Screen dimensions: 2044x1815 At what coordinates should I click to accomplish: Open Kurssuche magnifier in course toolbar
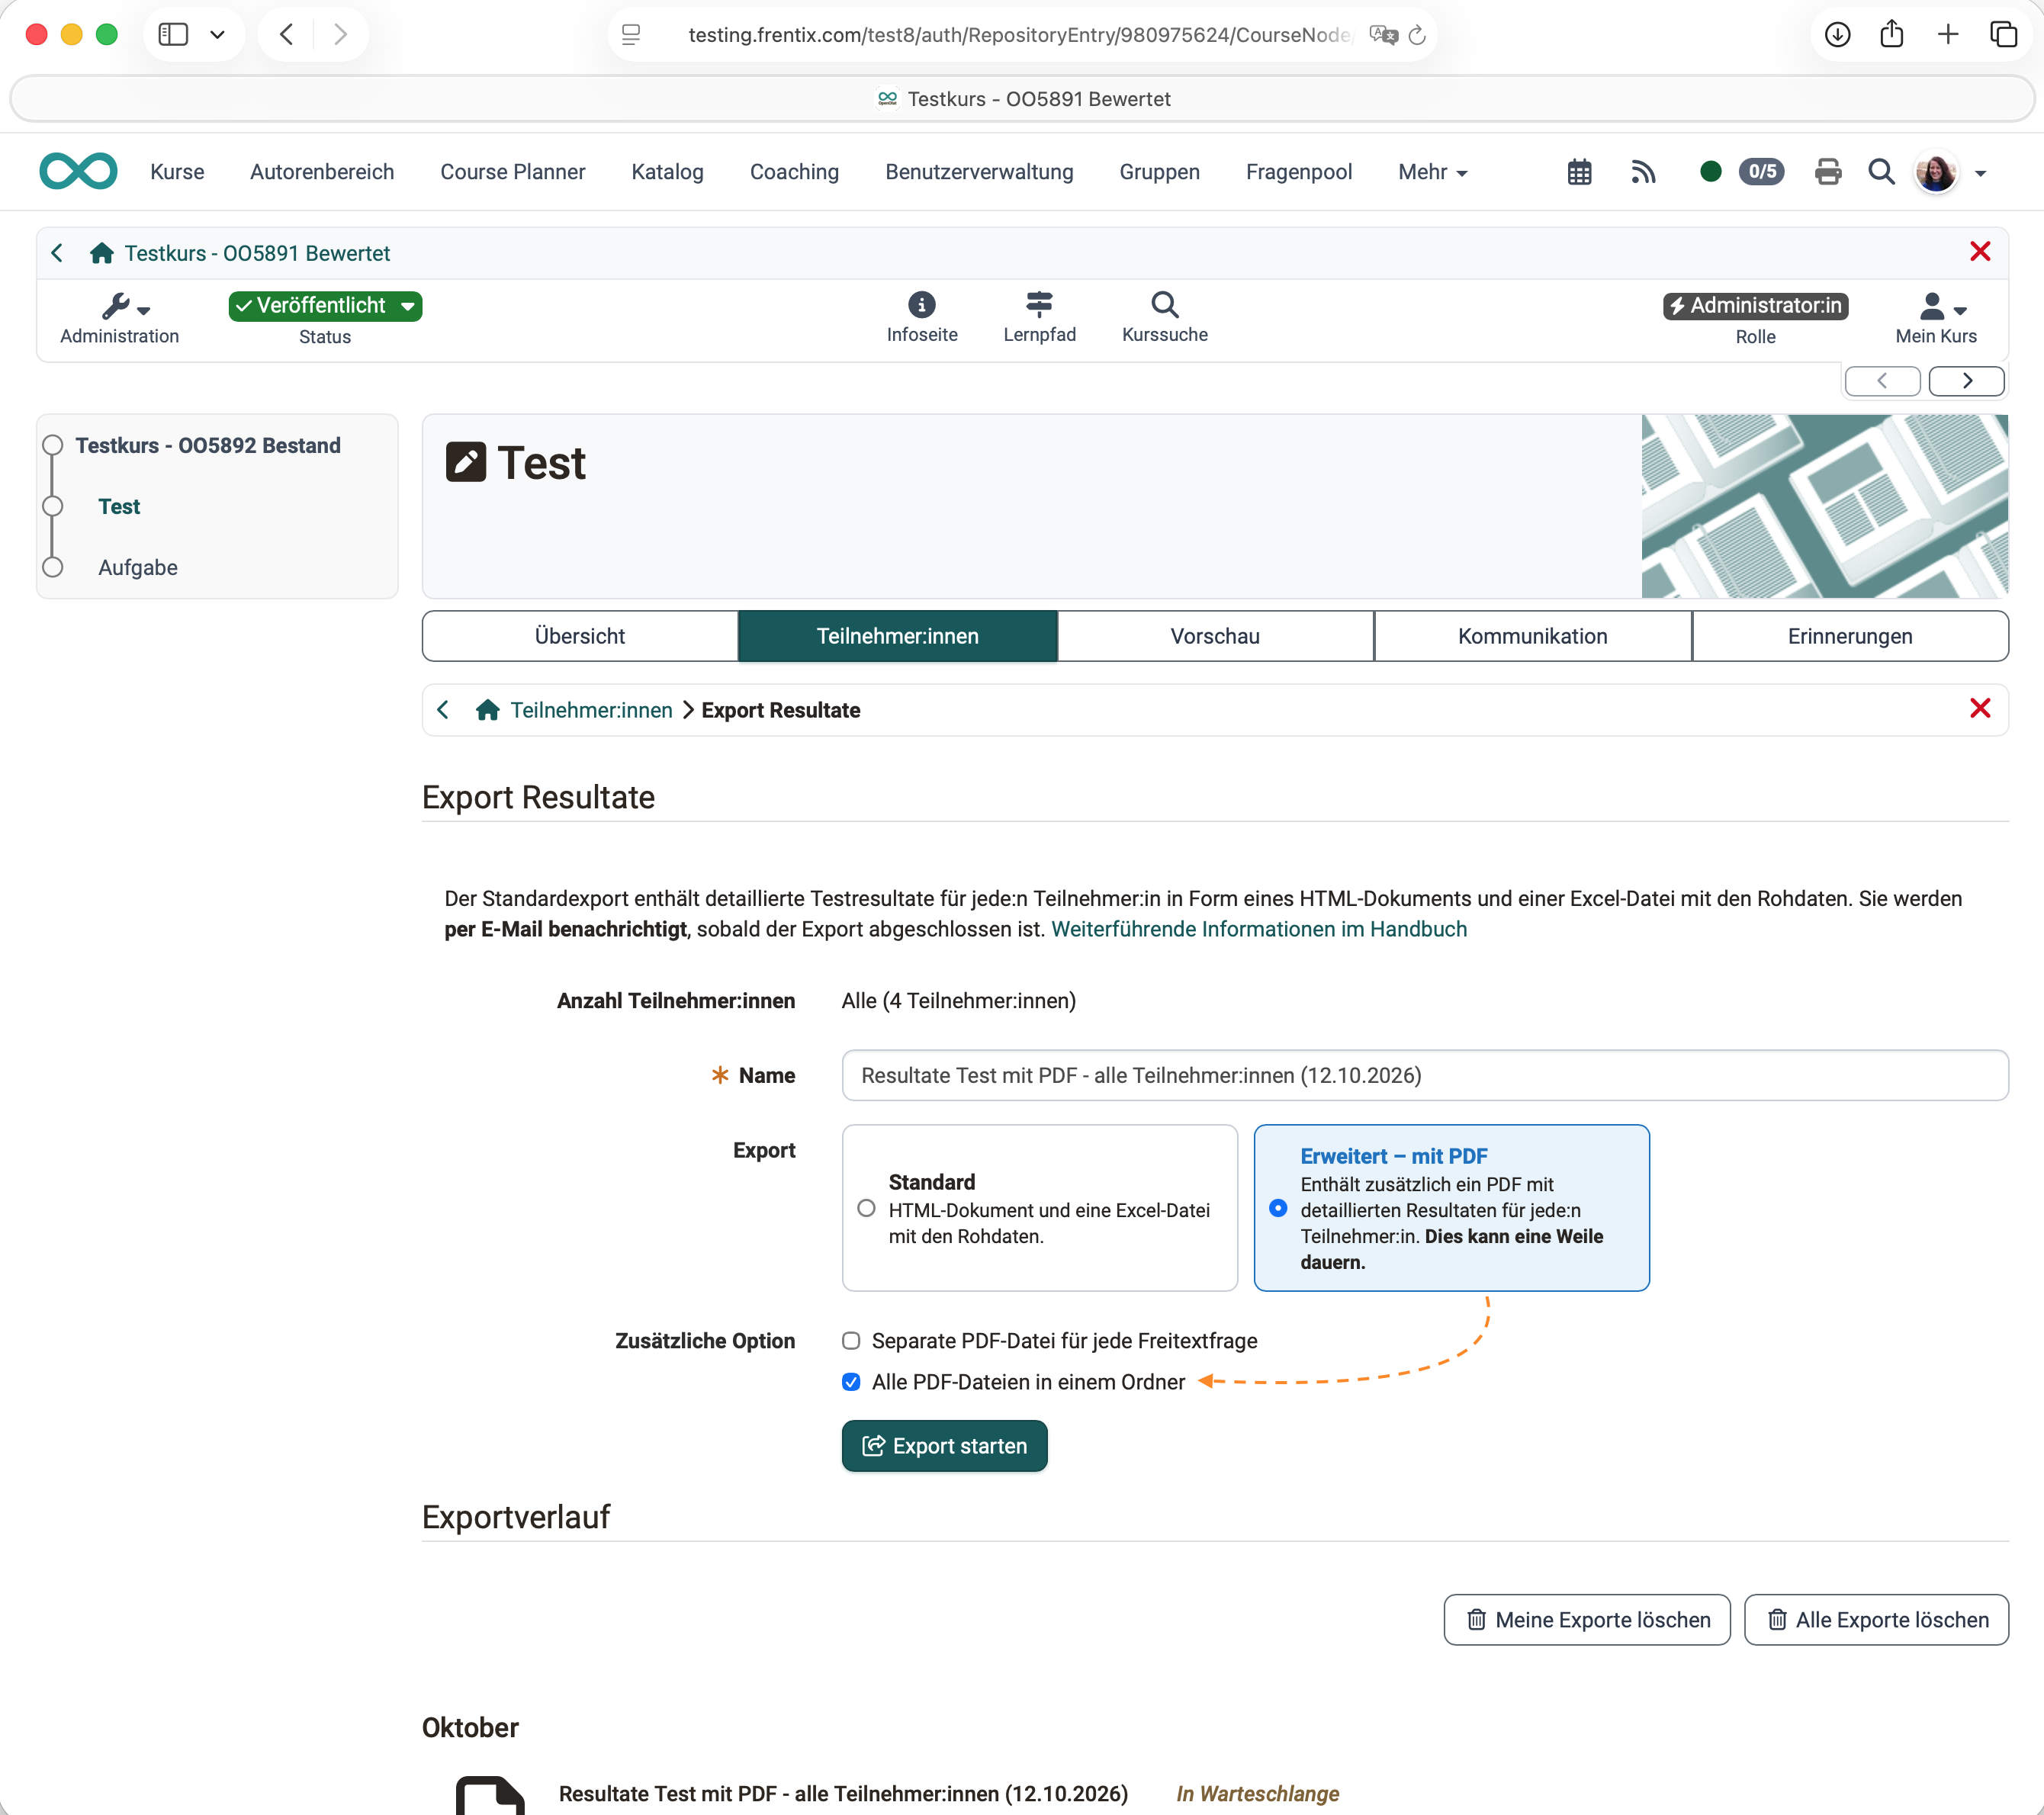pyautogui.click(x=1164, y=304)
